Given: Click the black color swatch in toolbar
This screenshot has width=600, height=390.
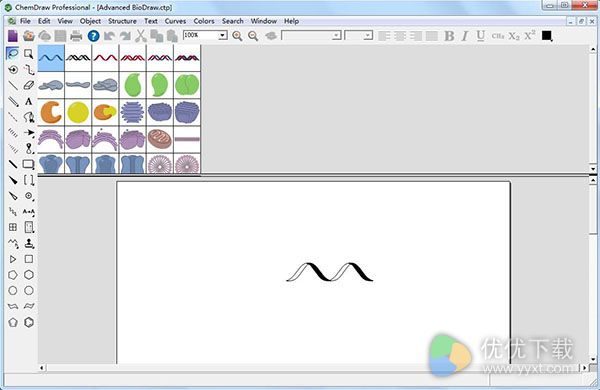Looking at the screenshot, I should [x=546, y=36].
